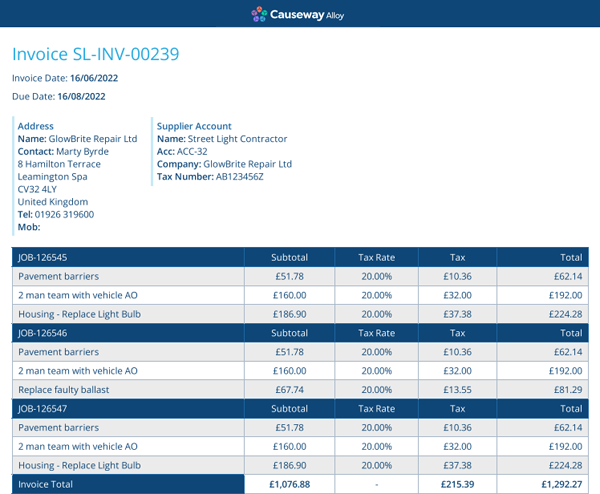Click the £37.38 tax under JOB-126547
600x494 pixels.
pyautogui.click(x=457, y=466)
